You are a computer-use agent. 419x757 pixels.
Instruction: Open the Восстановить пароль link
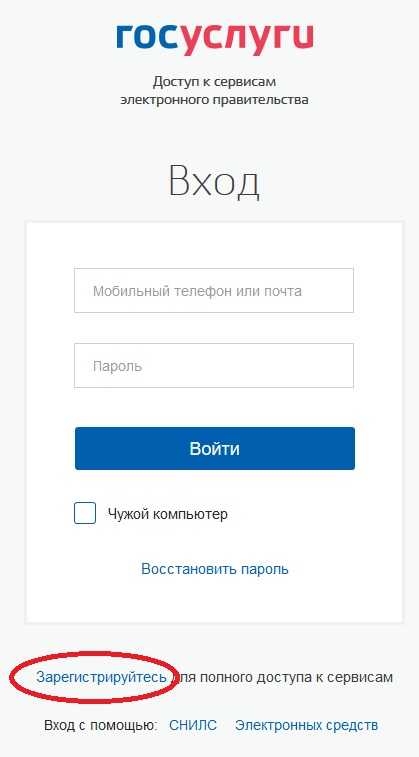215,569
